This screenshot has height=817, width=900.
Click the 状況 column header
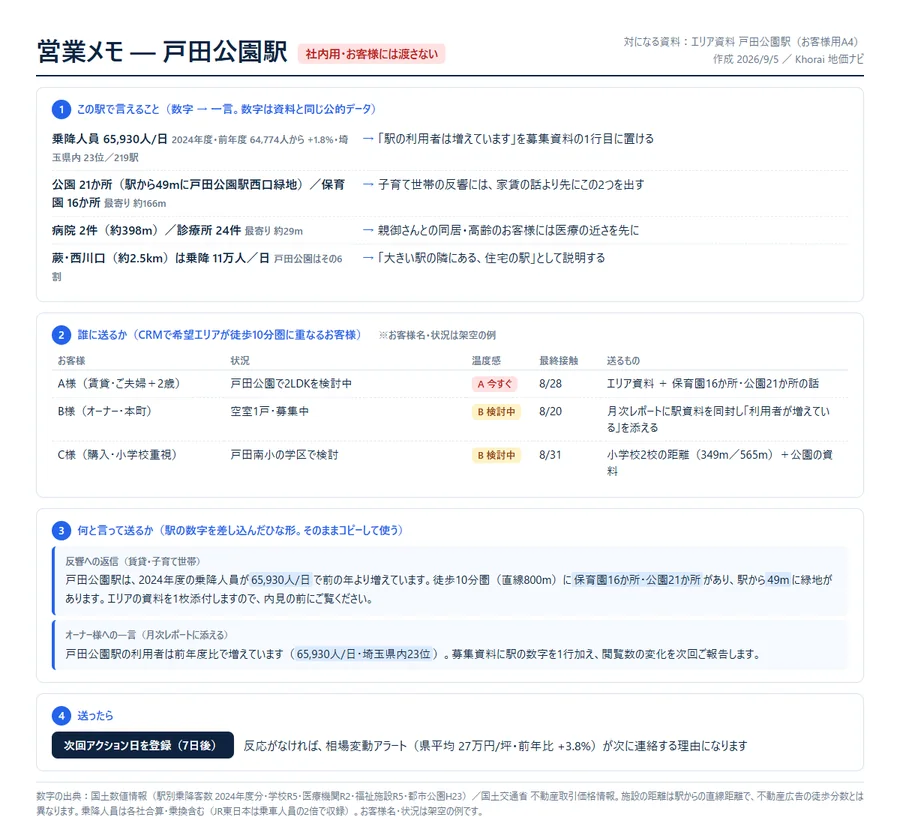click(x=240, y=361)
